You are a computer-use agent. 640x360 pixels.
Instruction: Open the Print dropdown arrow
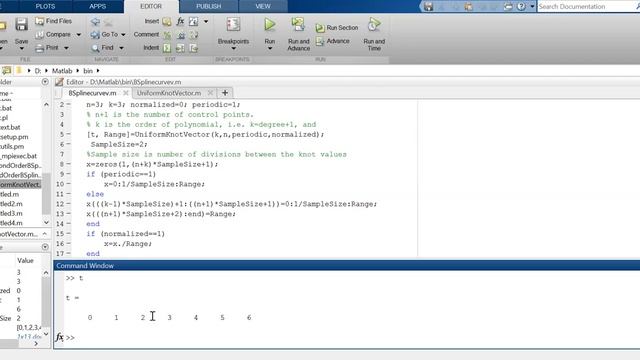coord(66,48)
